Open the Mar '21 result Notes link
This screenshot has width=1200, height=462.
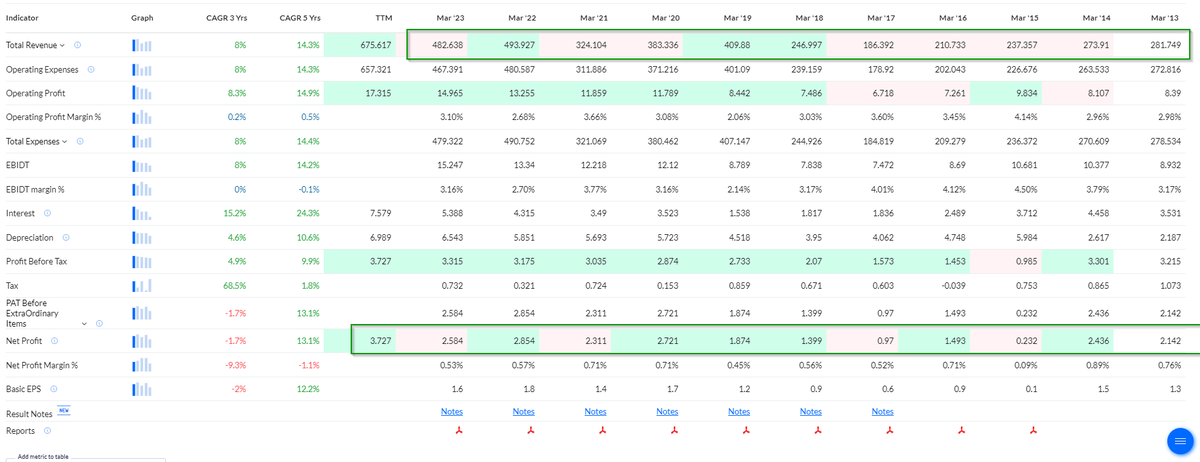tap(595, 412)
